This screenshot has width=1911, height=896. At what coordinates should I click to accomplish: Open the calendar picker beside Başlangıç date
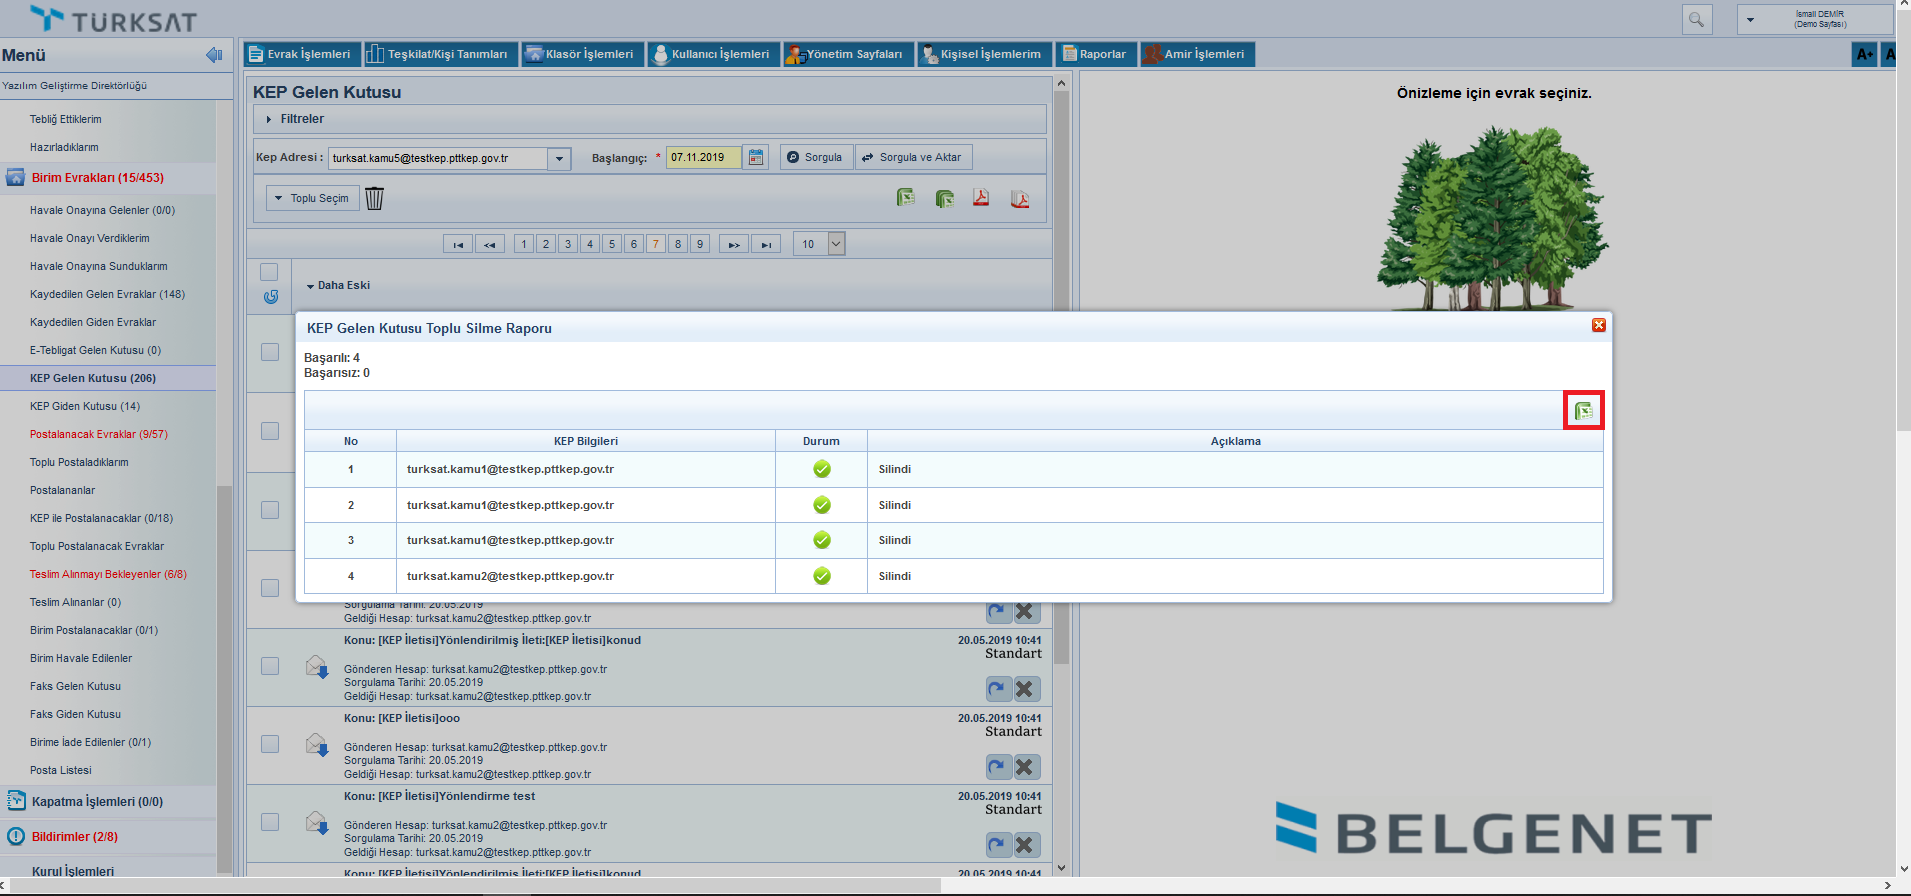coord(756,158)
